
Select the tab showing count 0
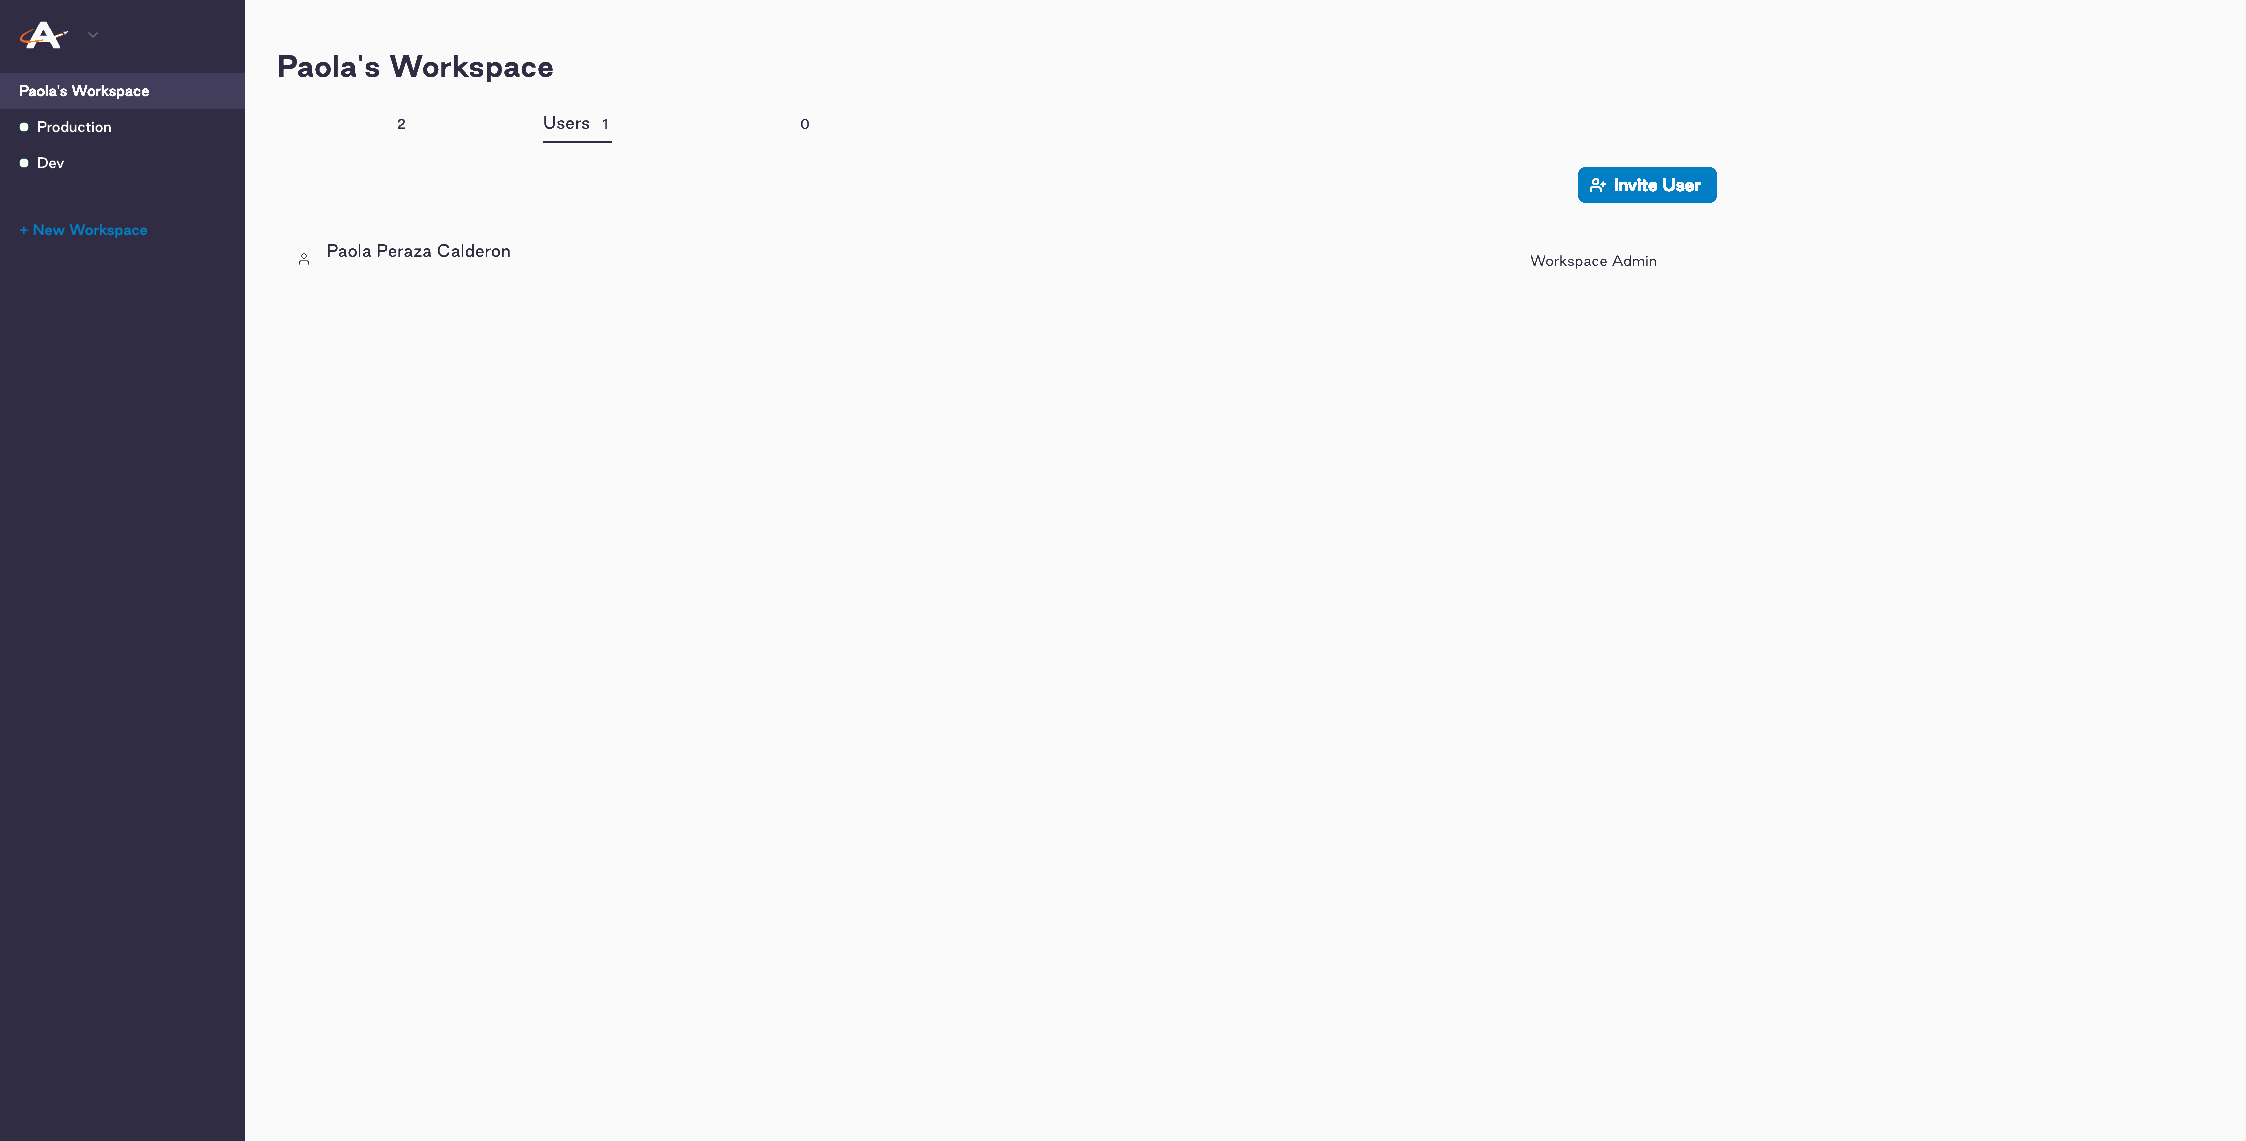[x=805, y=123]
